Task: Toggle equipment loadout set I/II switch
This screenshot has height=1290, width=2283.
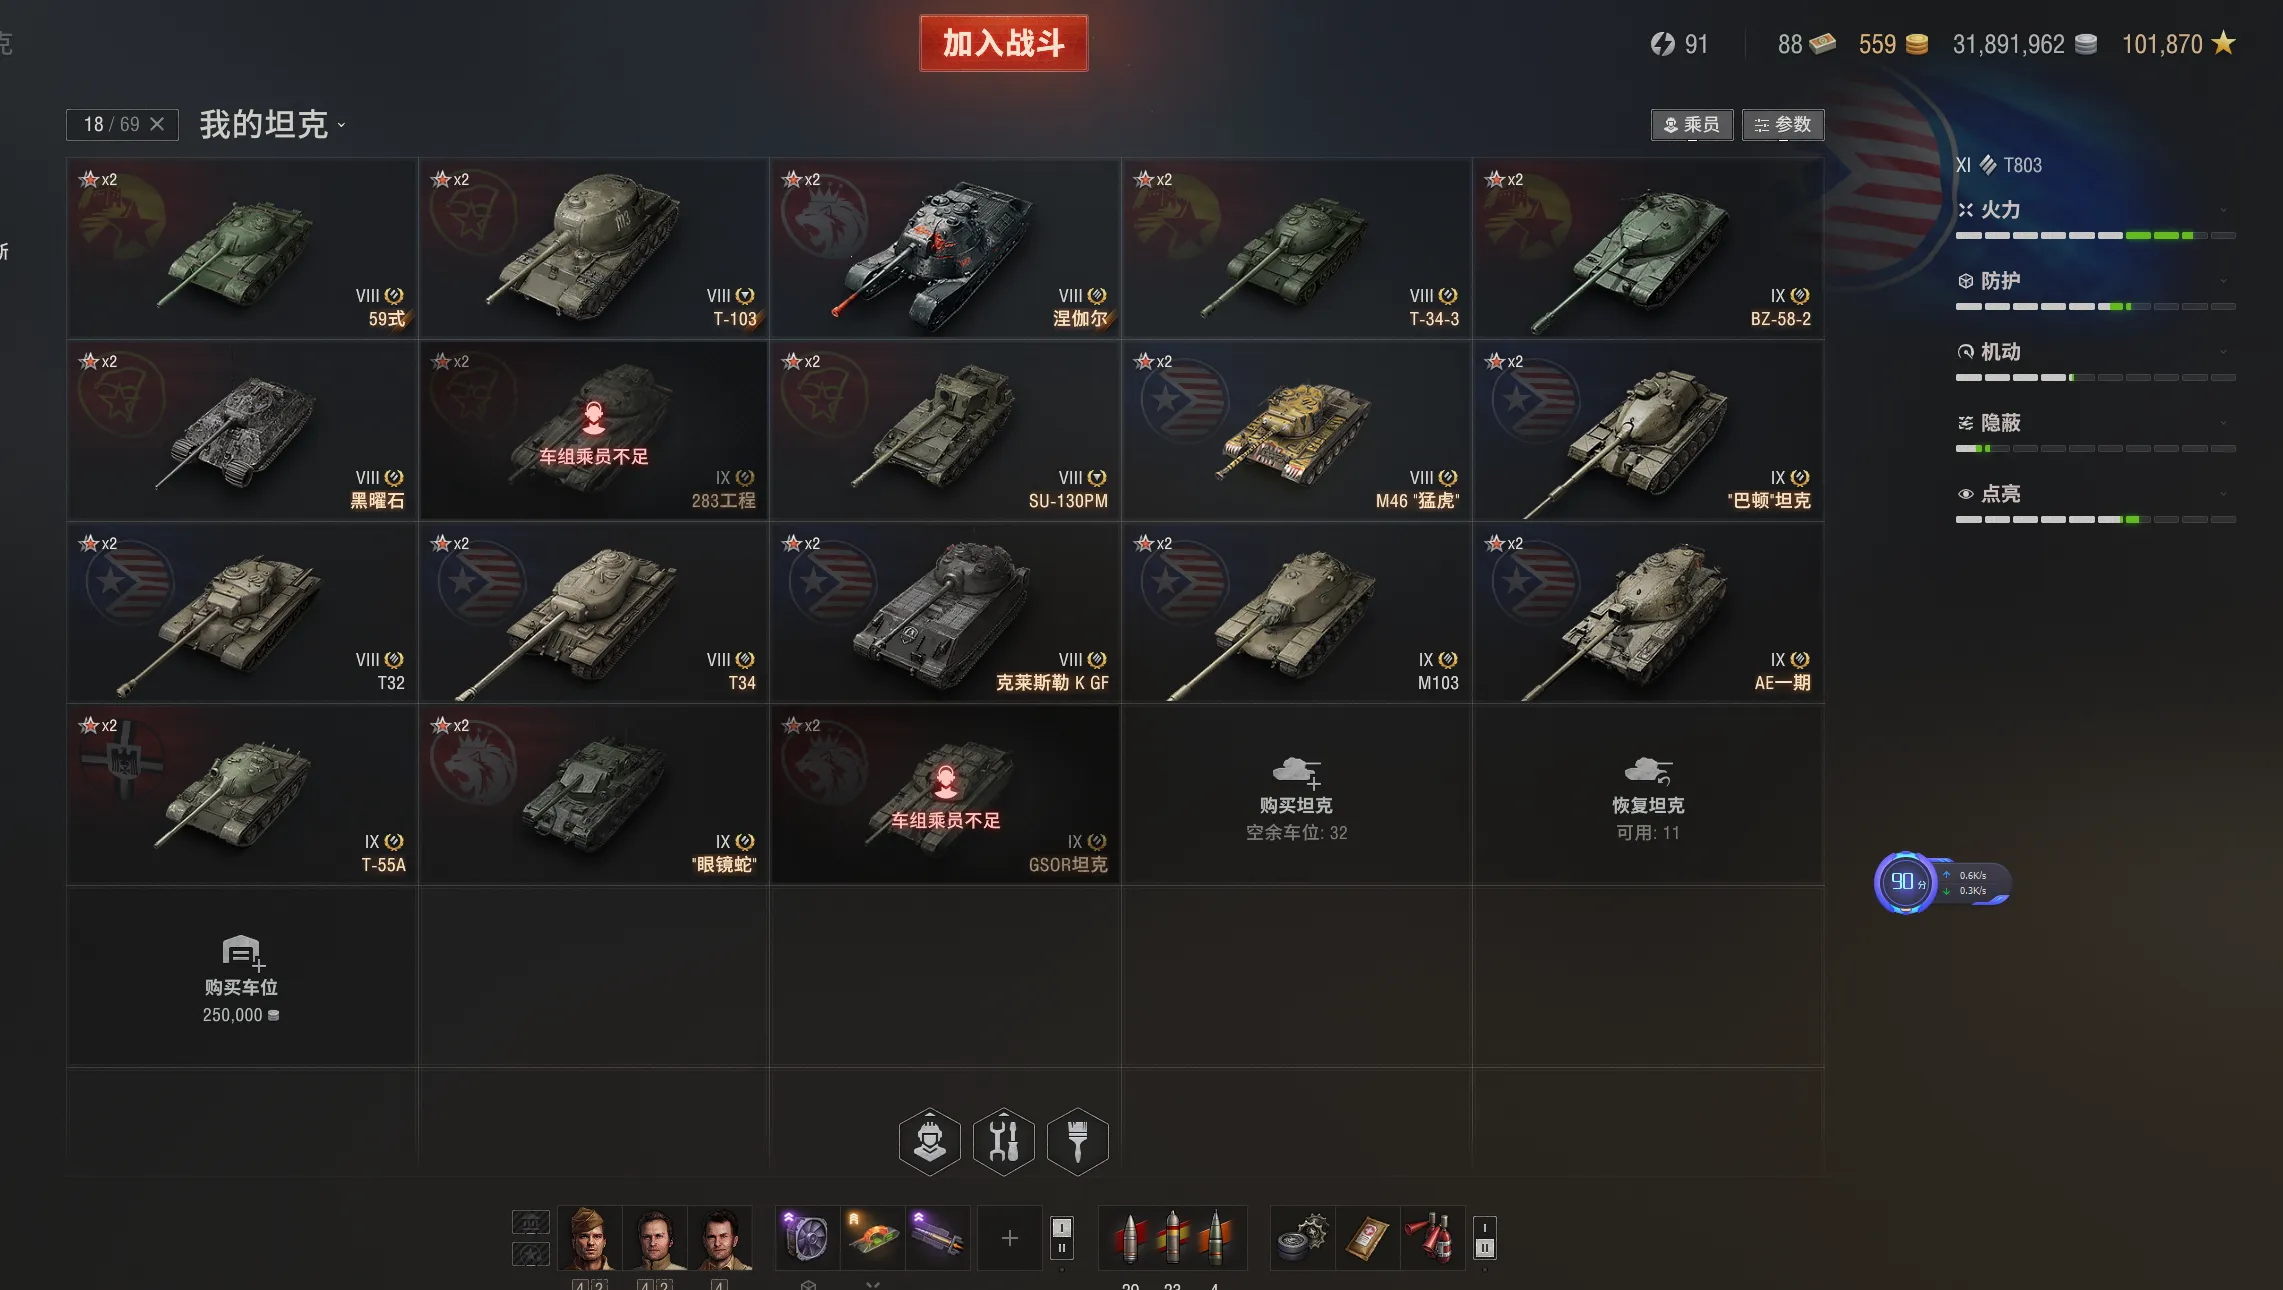Action: pos(1062,1238)
